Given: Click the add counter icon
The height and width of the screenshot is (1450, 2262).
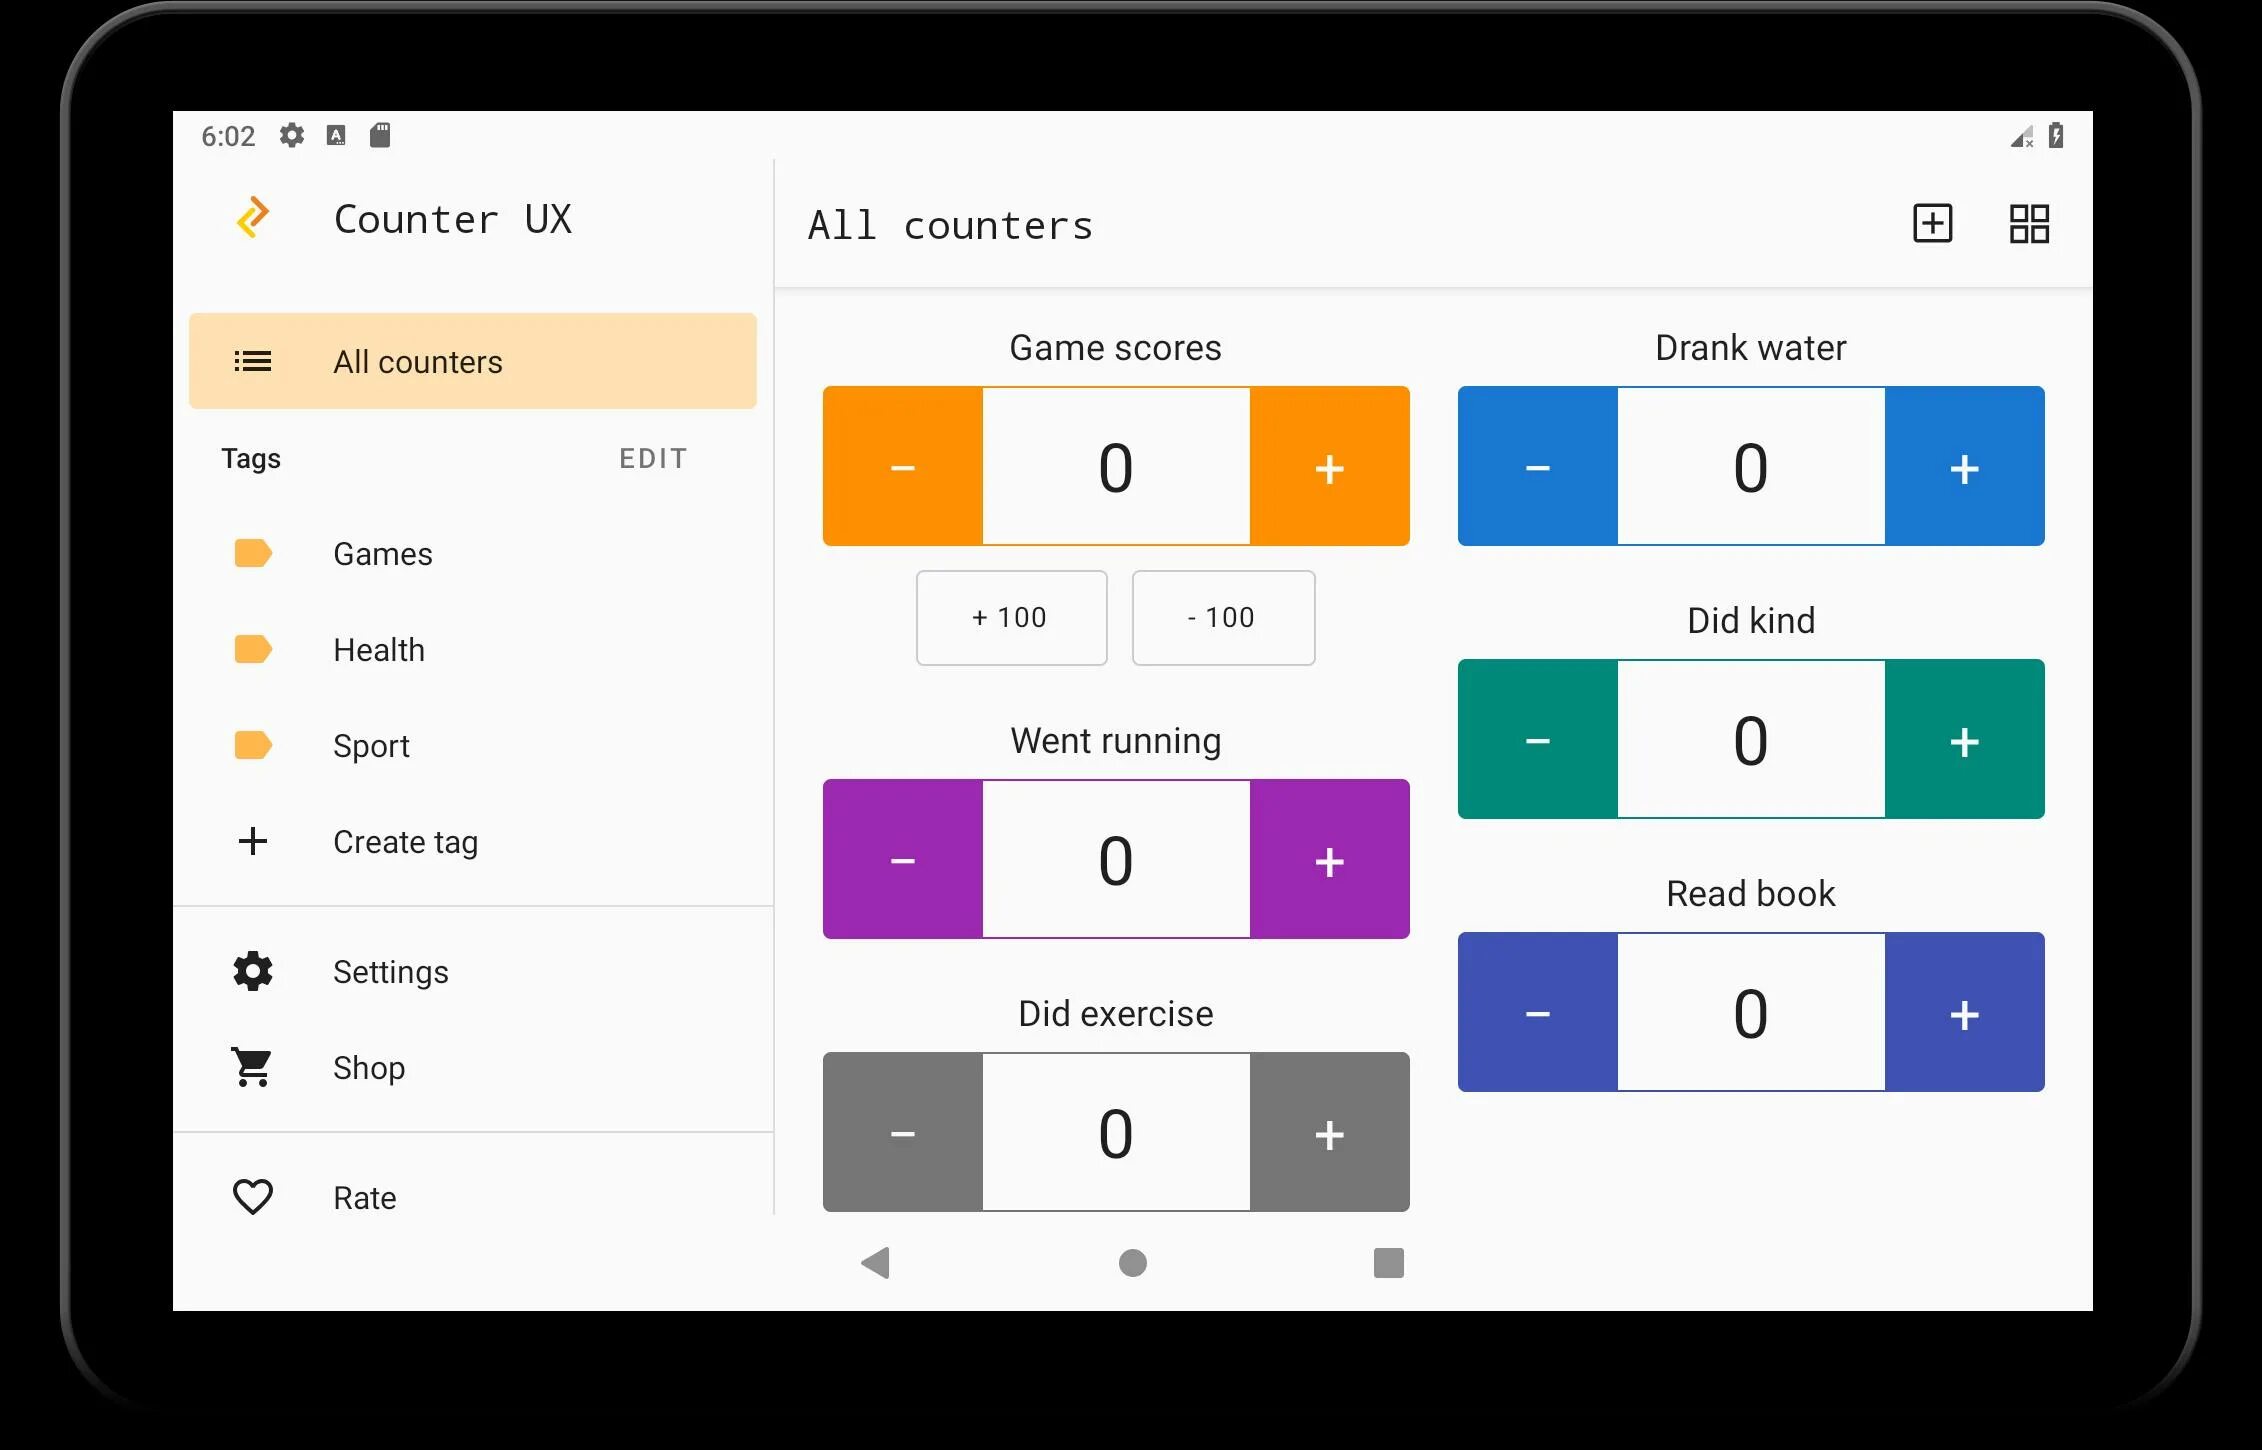Looking at the screenshot, I should [1932, 223].
